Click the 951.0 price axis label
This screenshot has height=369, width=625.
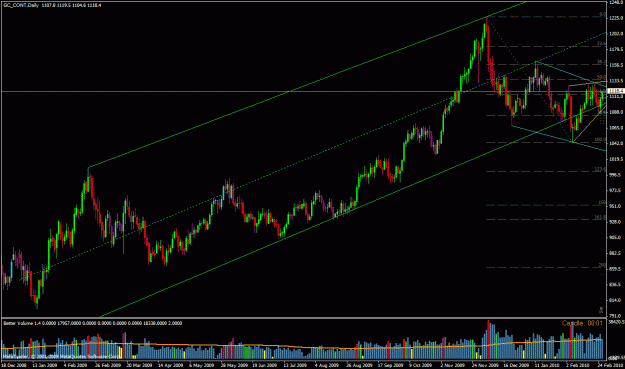click(x=616, y=206)
